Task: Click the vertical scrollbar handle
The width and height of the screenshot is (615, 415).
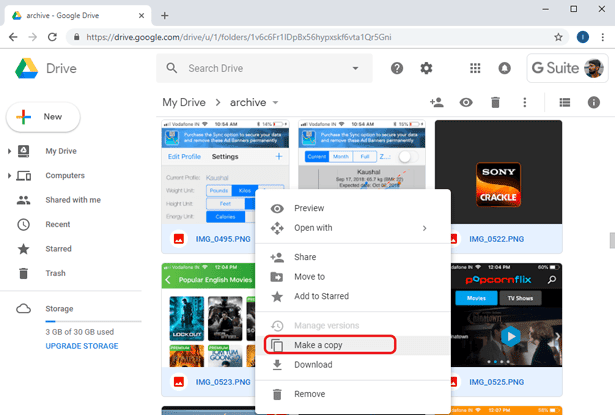Action: pyautogui.click(x=612, y=240)
